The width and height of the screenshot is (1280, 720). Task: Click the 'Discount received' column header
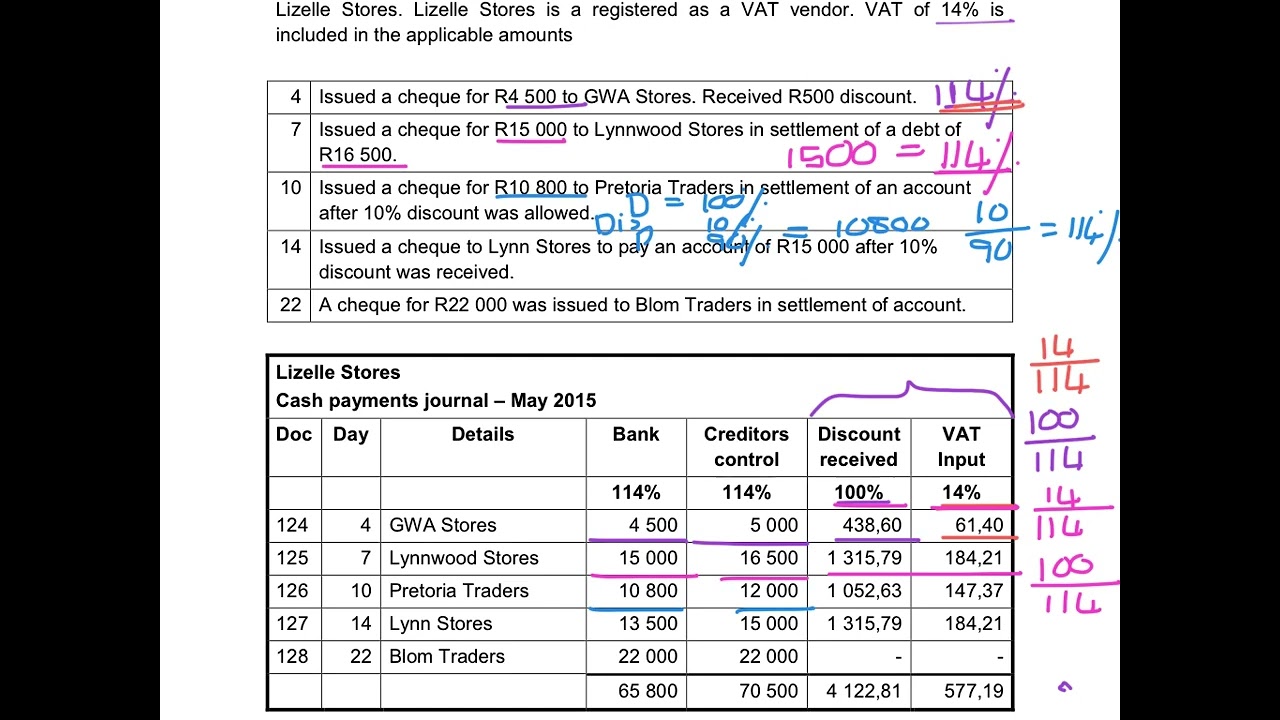click(859, 447)
